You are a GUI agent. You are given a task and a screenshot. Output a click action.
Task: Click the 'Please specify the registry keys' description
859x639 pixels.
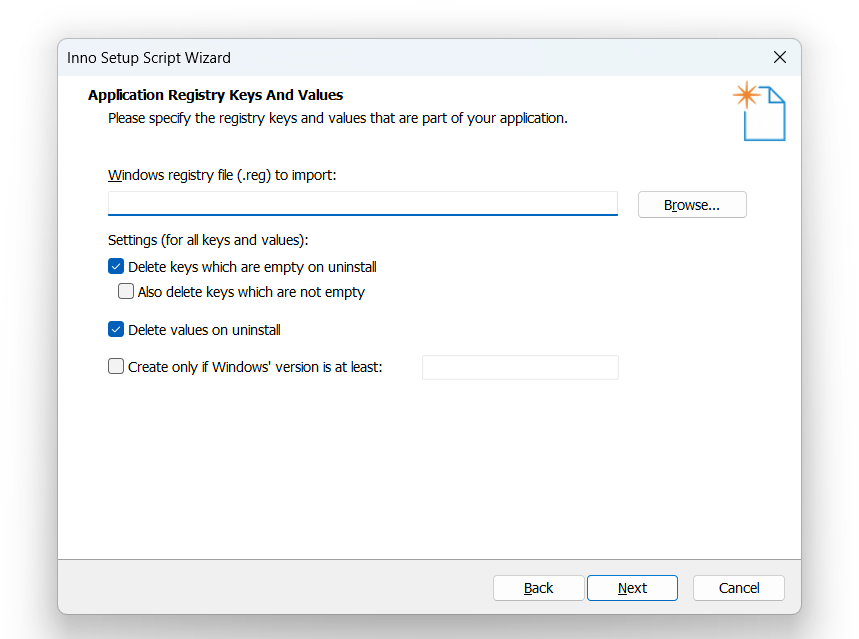(x=337, y=118)
